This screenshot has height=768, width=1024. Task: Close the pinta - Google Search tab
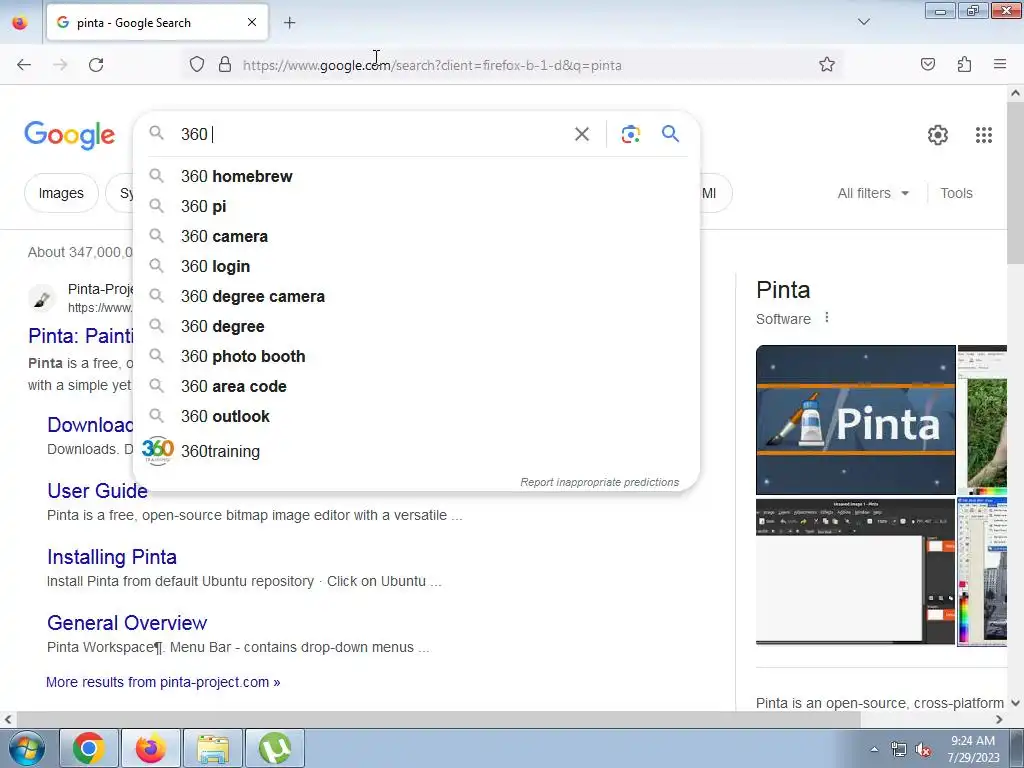click(x=251, y=22)
